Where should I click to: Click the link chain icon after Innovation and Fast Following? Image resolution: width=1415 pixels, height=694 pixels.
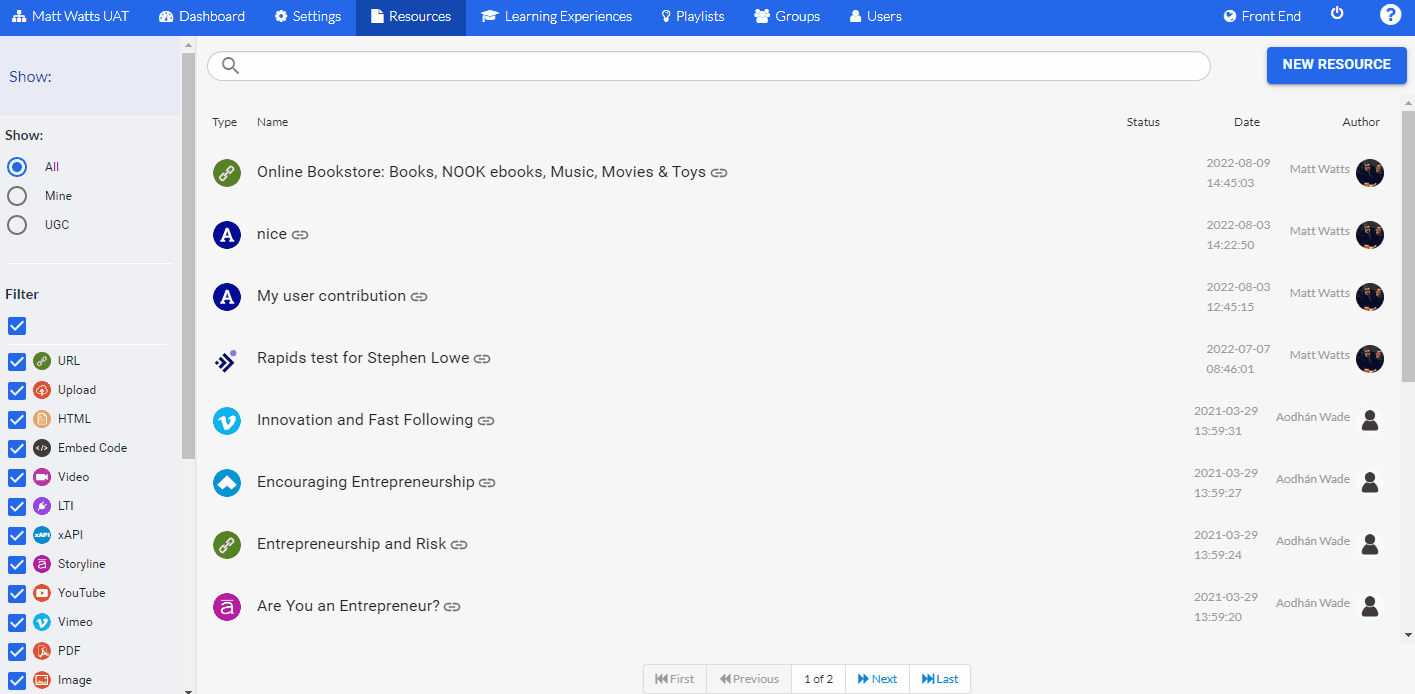486,421
